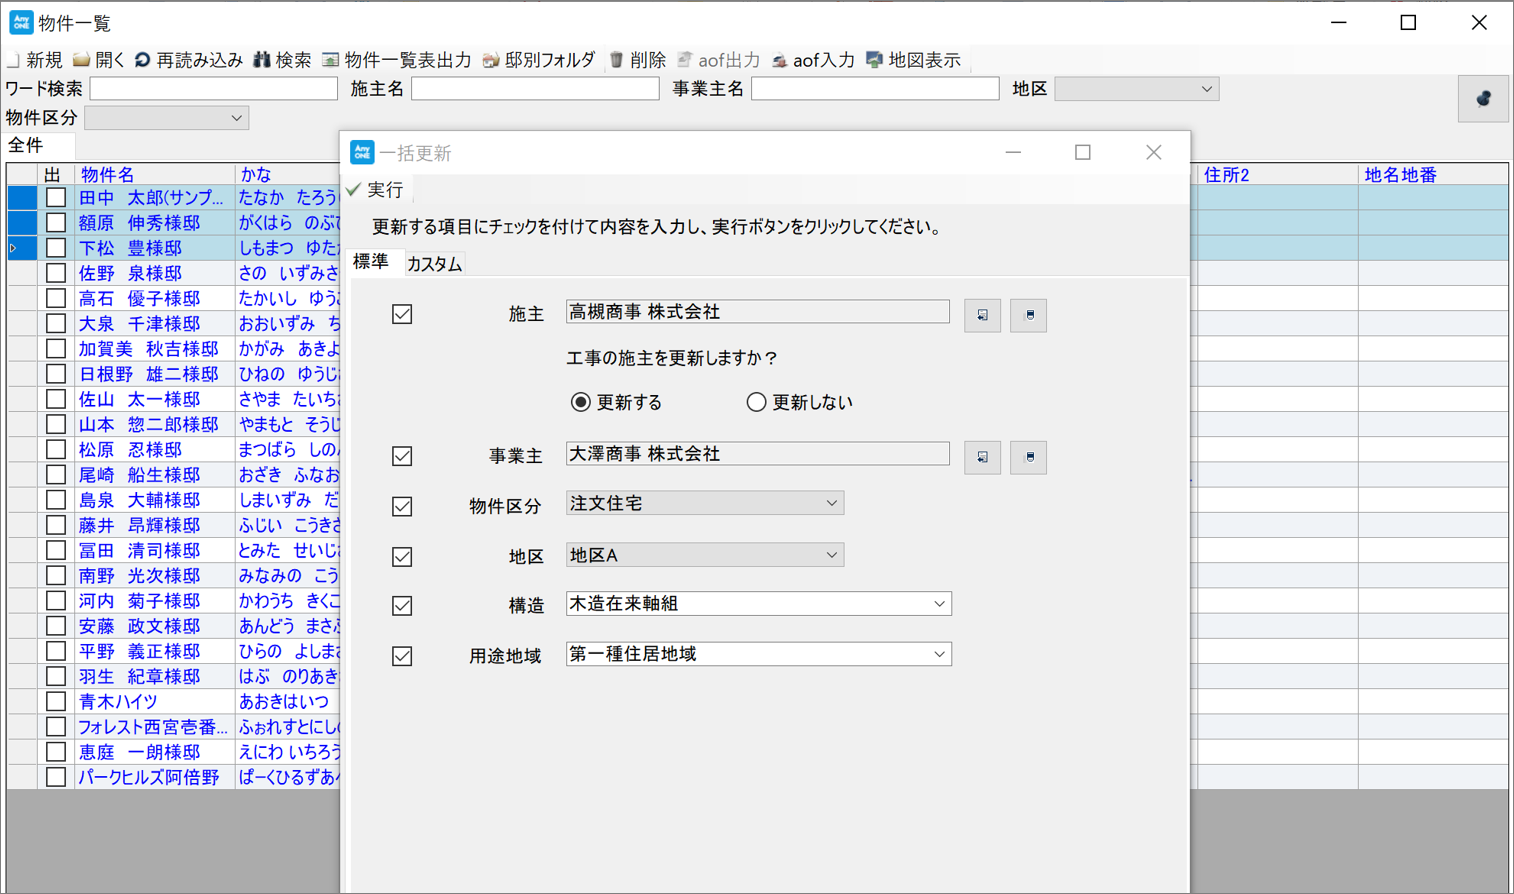This screenshot has height=894, width=1514.
Task: Uncheck the 地区 update checkbox in dialog
Action: (x=402, y=556)
